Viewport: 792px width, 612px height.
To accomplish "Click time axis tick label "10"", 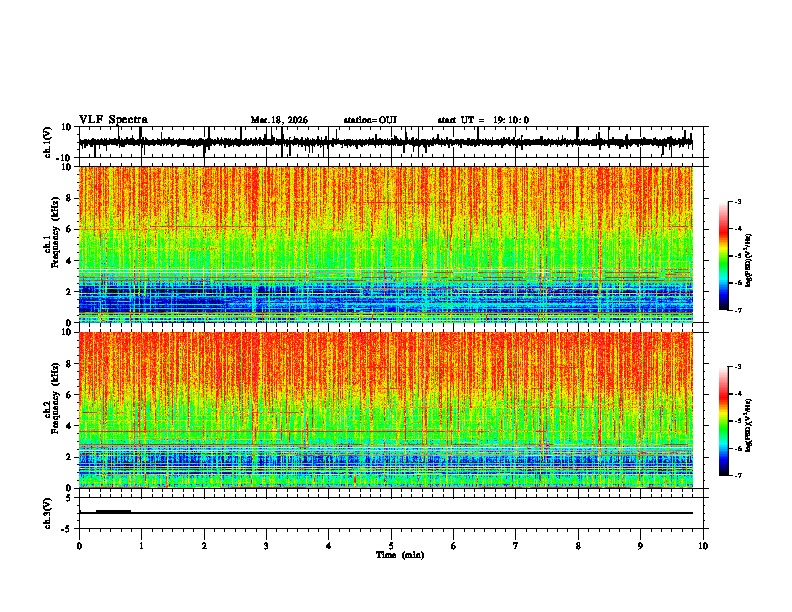I will point(703,546).
